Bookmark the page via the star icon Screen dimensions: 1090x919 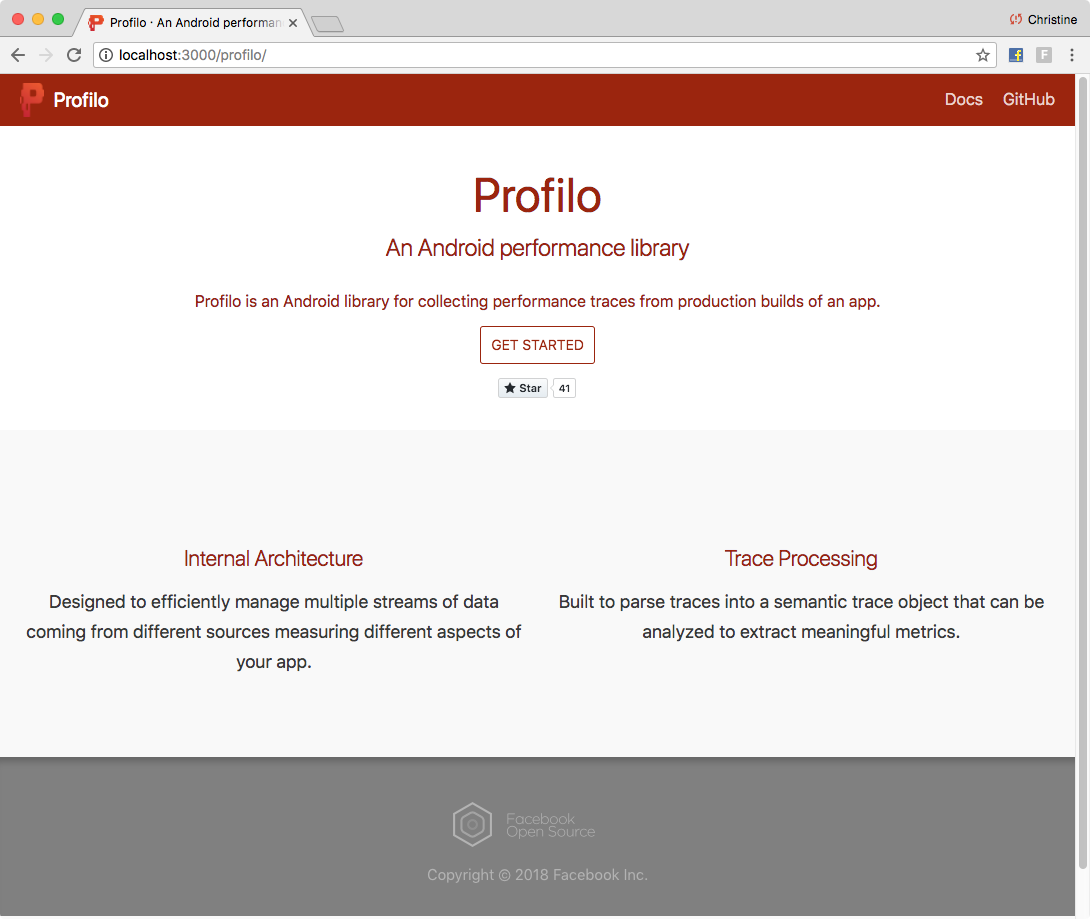click(x=983, y=55)
